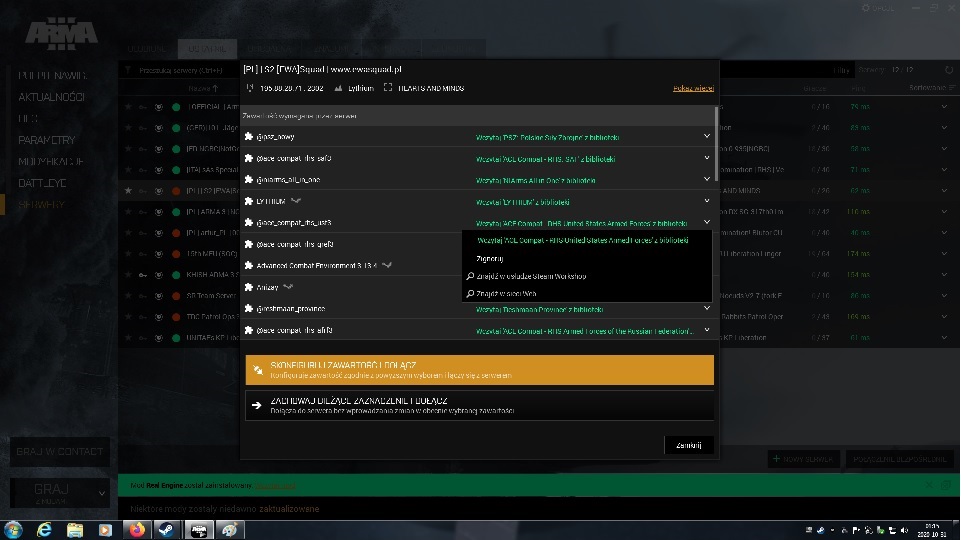Toggle favorite star on SR Team Server row

[x=128, y=295]
